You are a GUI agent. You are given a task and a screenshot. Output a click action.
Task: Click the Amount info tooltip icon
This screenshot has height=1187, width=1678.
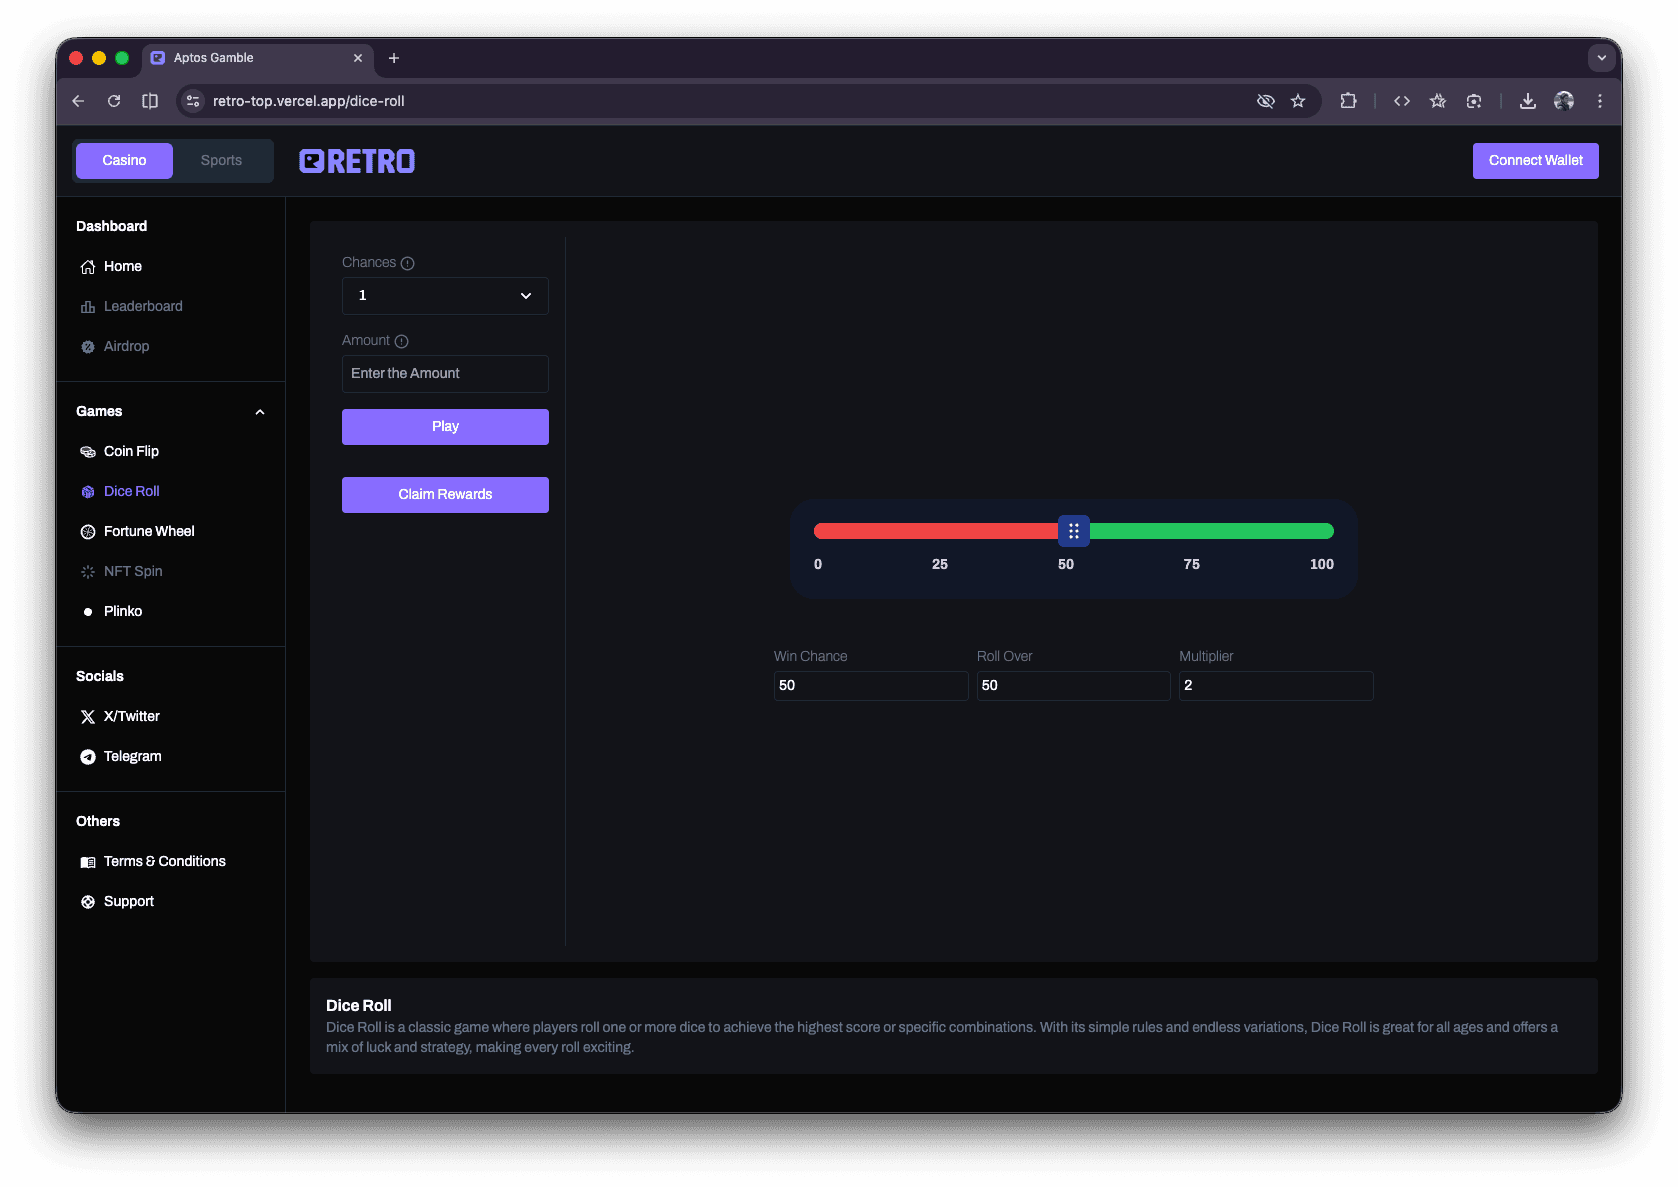point(401,341)
